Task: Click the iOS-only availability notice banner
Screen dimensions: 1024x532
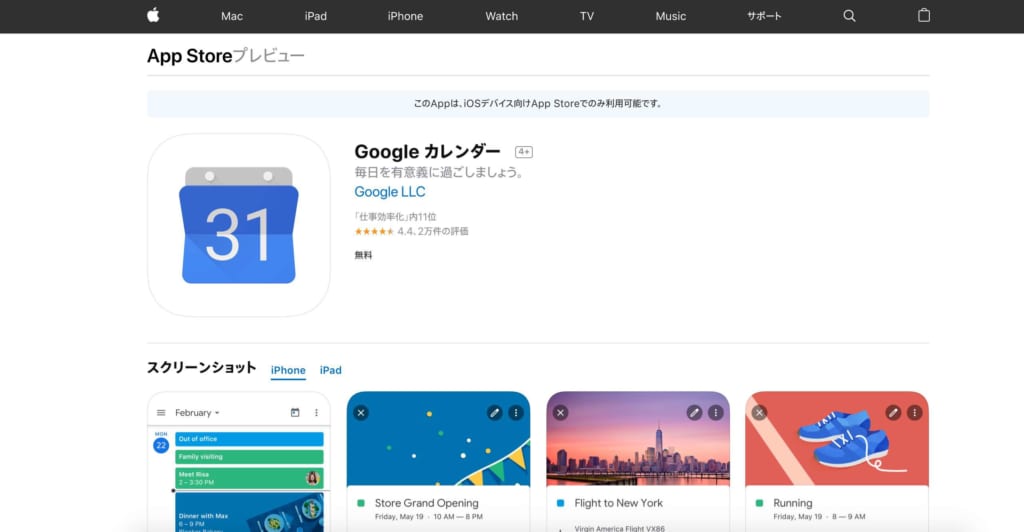Action: click(538, 104)
